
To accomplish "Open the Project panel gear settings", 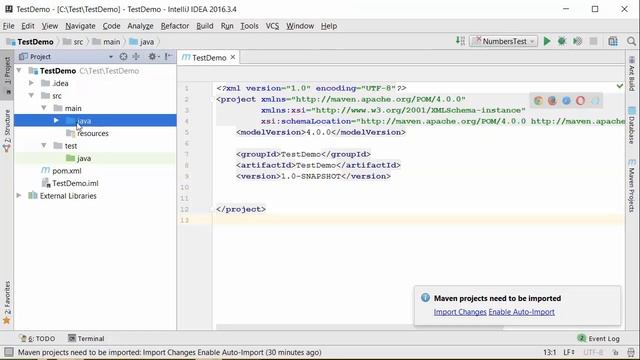I will (153, 57).
